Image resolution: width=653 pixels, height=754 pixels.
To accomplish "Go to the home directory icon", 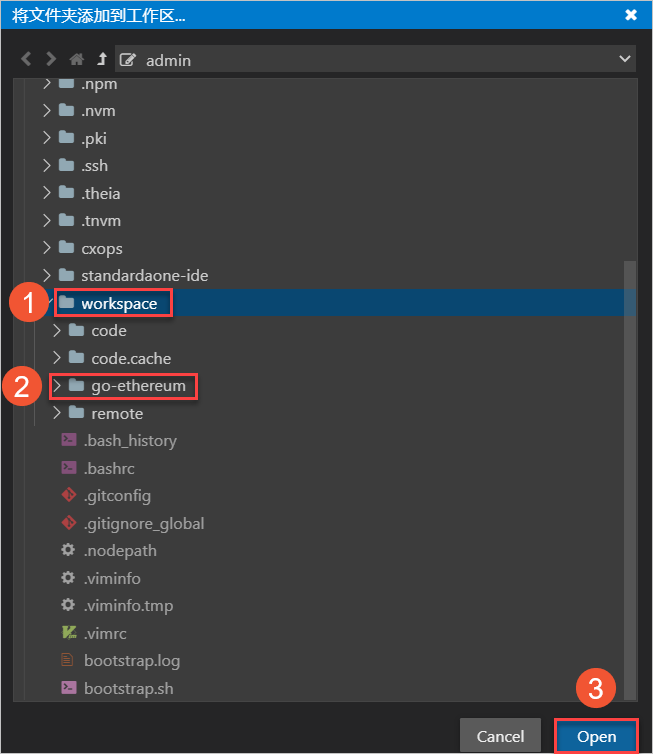I will click(77, 59).
